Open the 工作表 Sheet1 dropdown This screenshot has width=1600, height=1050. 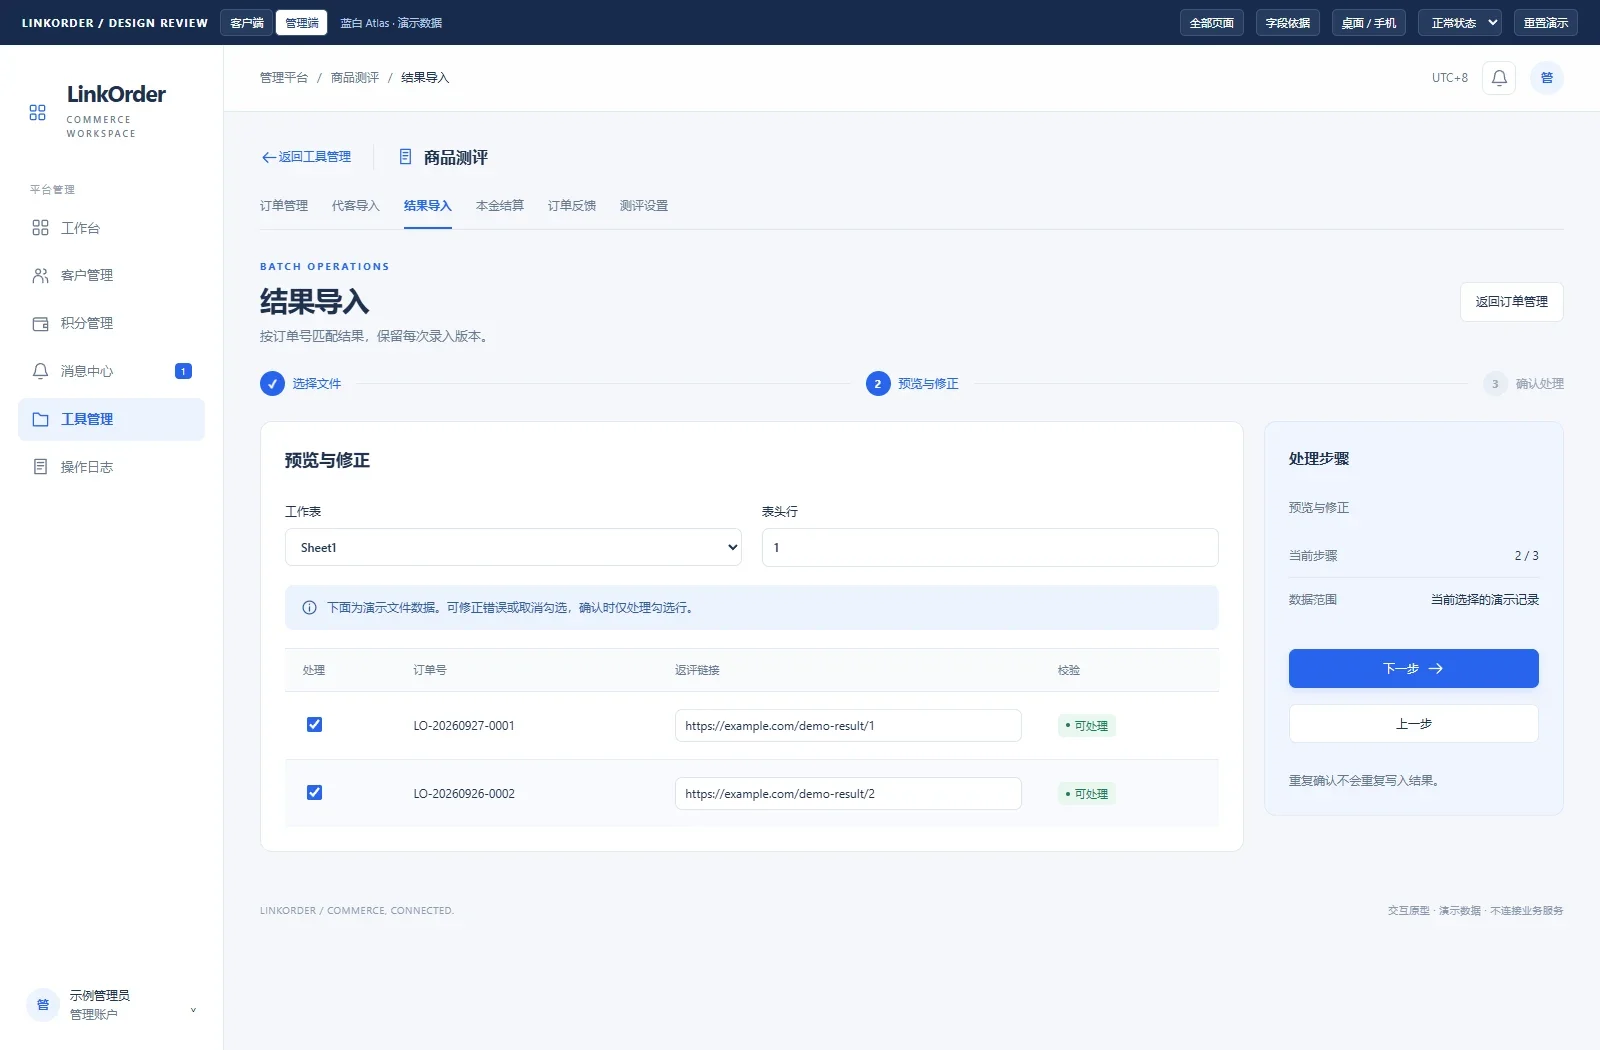pos(513,548)
